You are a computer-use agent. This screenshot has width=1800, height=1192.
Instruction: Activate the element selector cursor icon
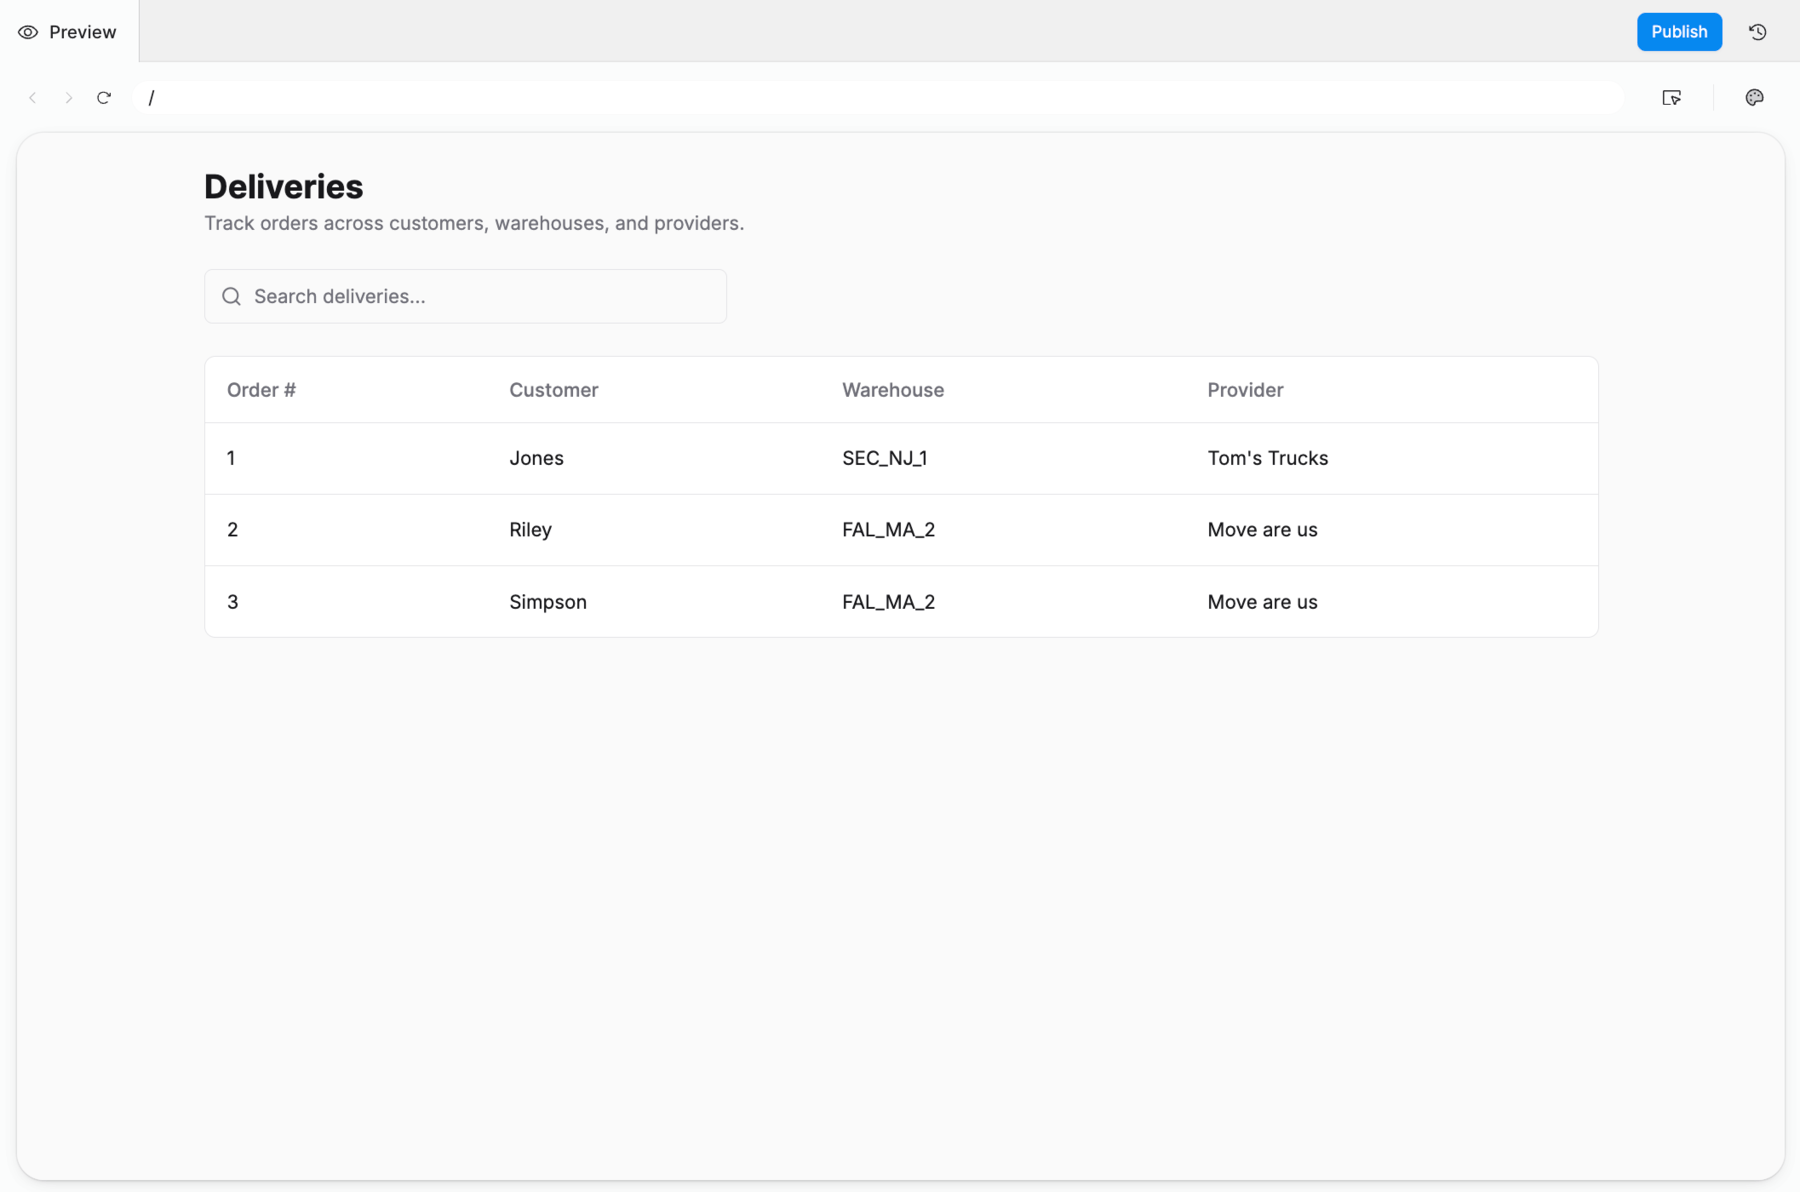point(1671,98)
